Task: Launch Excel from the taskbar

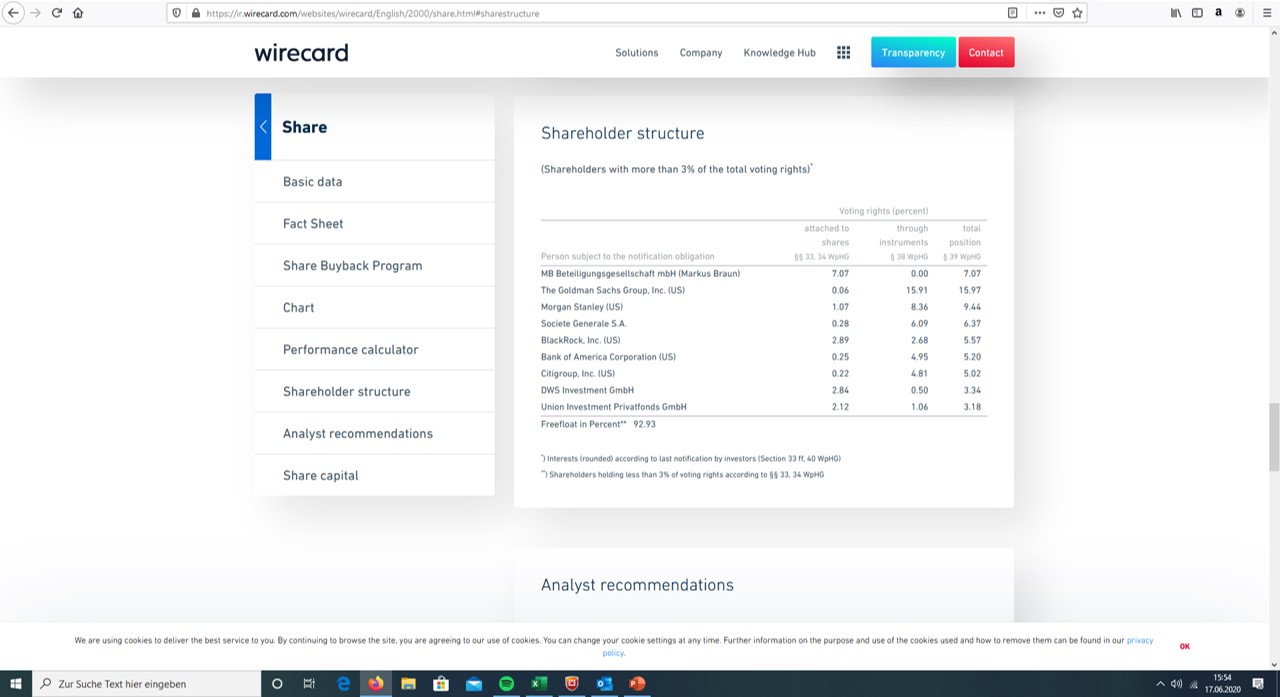Action: point(539,684)
